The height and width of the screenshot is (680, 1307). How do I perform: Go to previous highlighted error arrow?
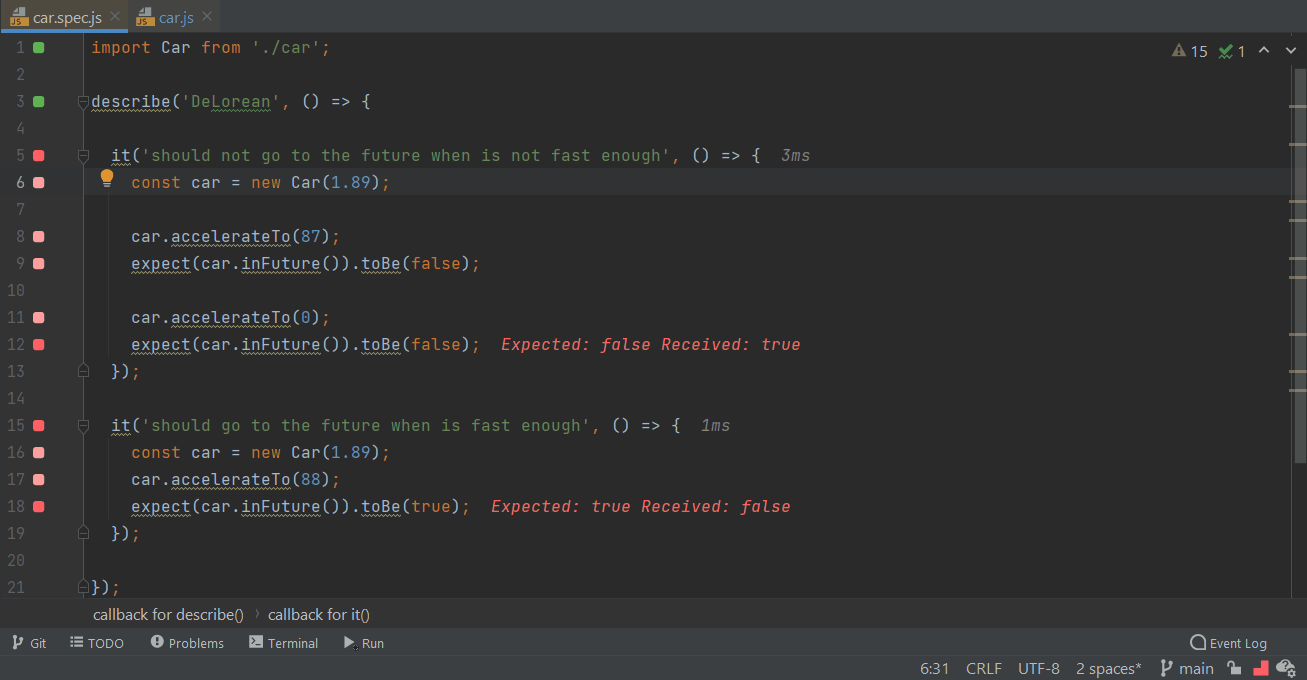[x=1264, y=51]
